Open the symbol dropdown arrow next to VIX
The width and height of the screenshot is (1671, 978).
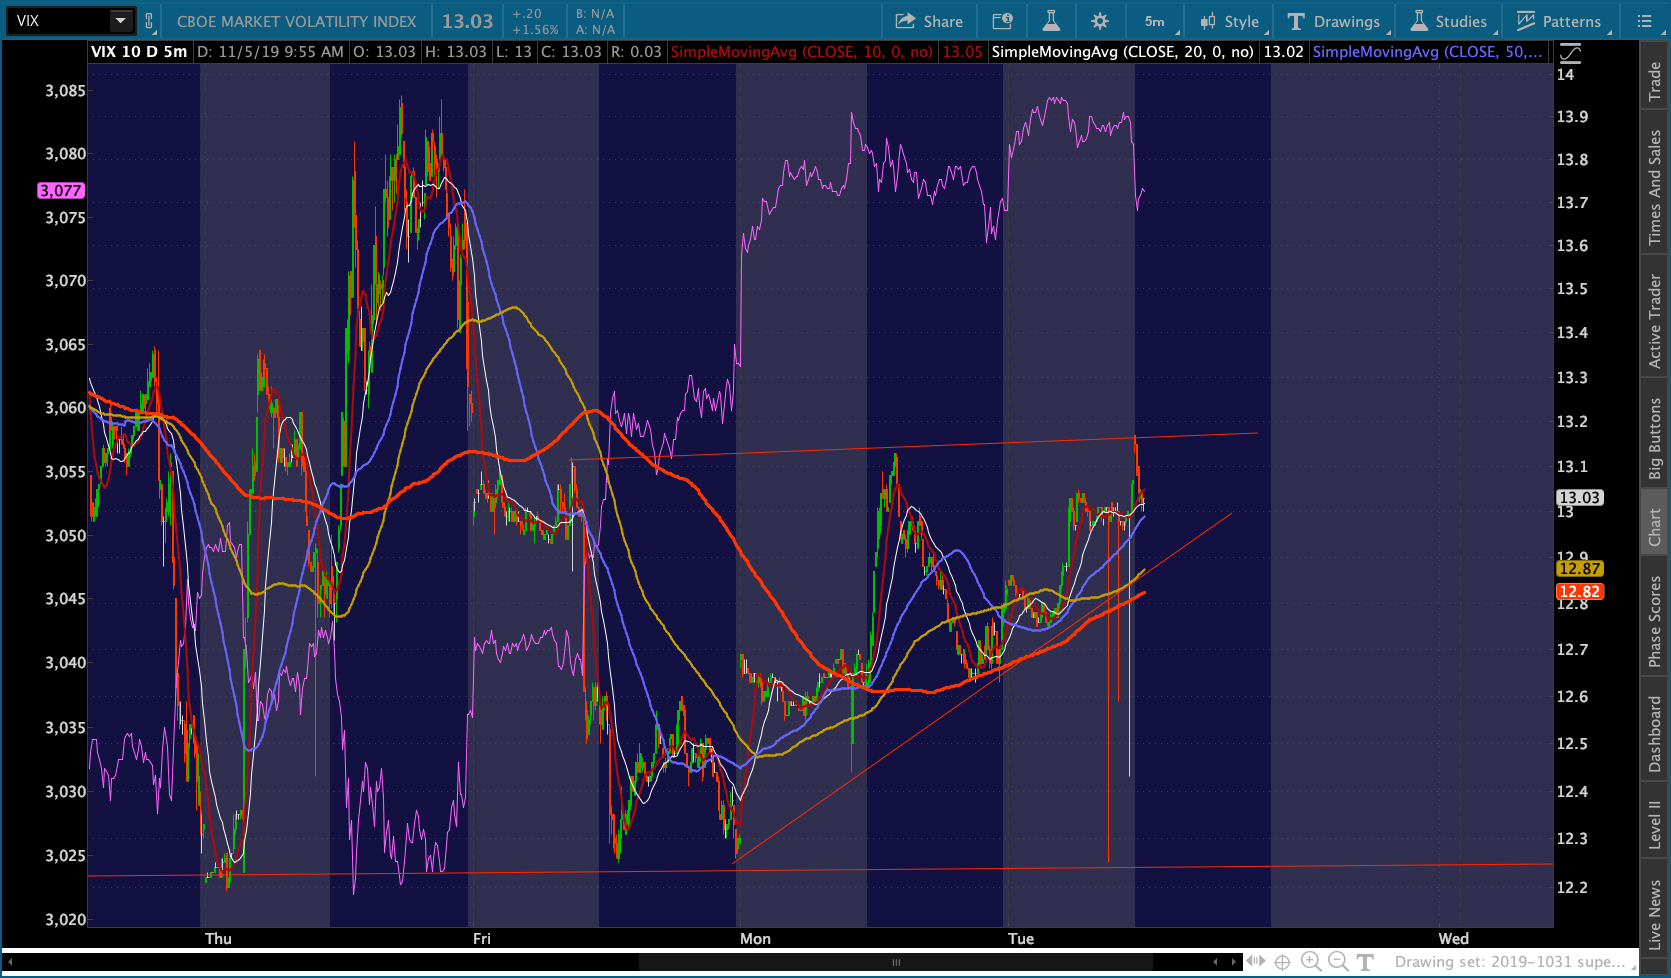120,21
